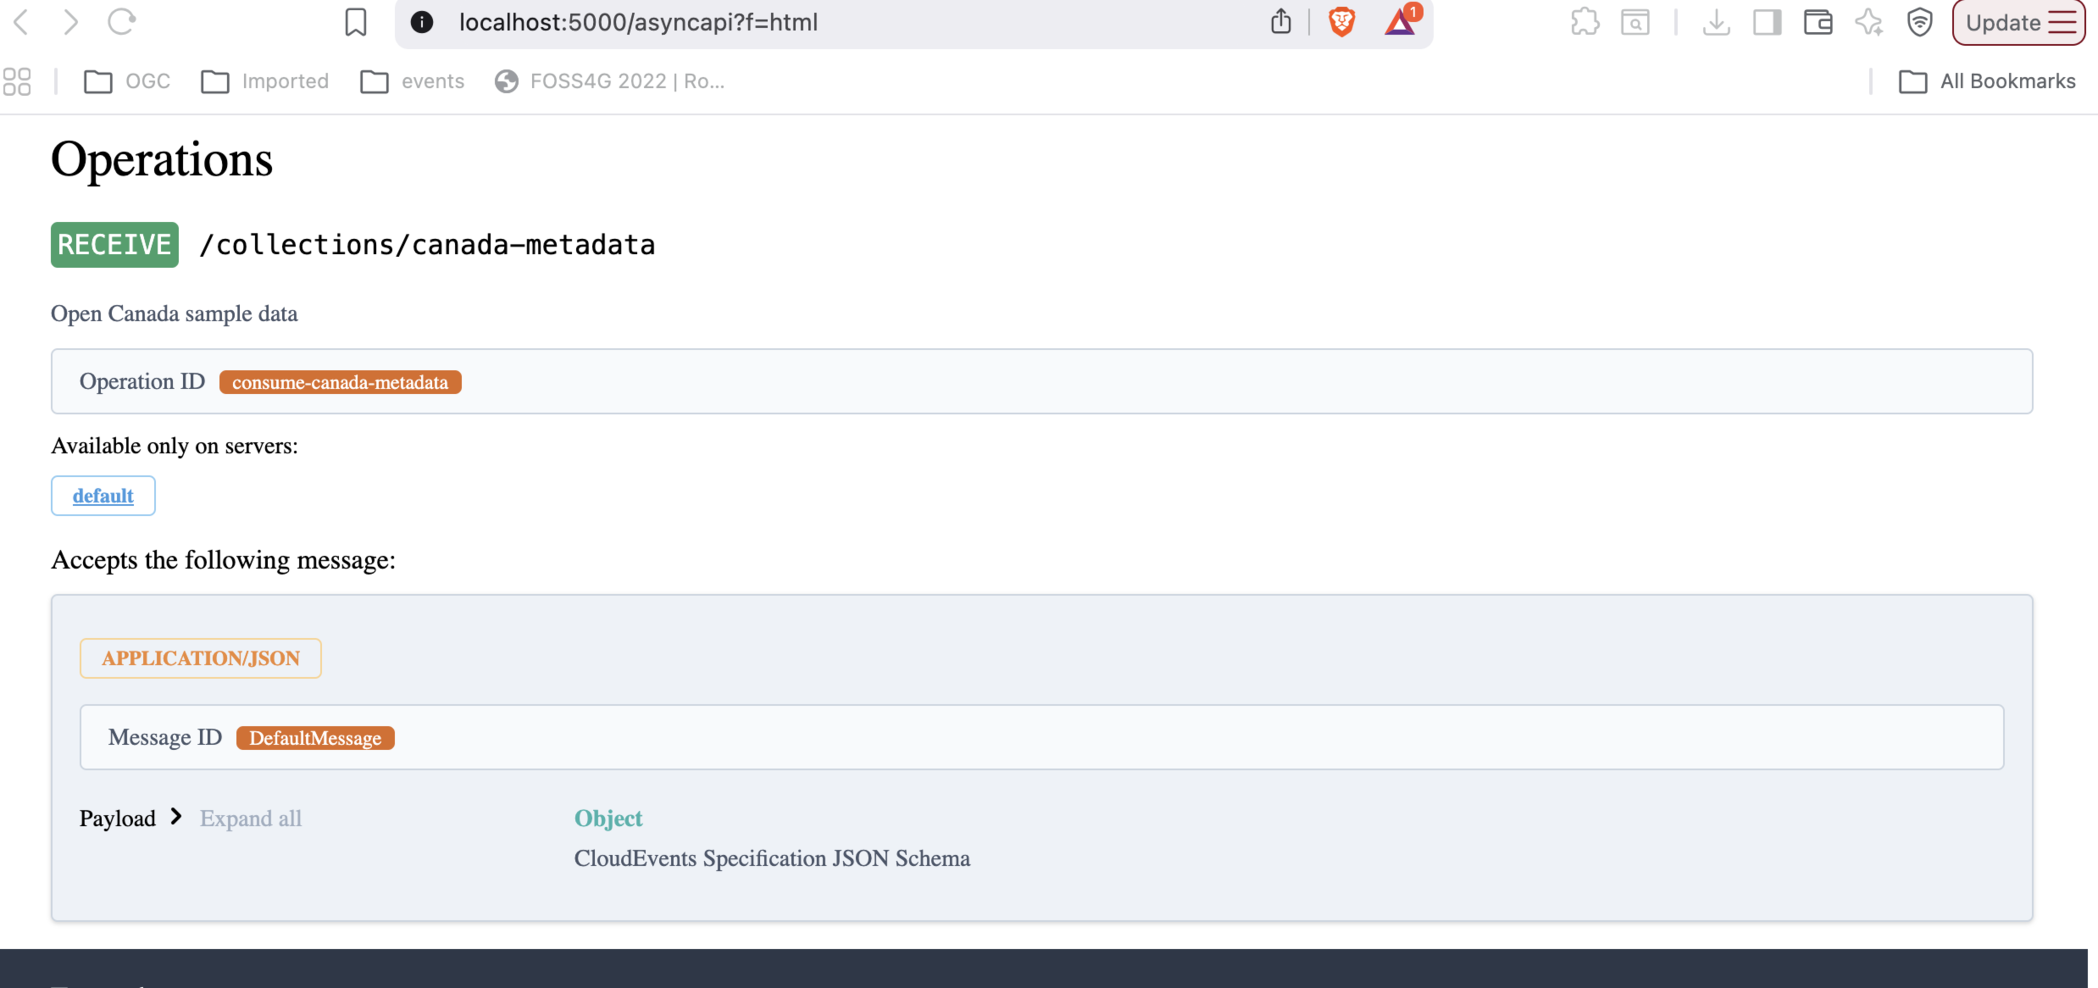Expand the Payload chevron
2098x988 pixels.
(x=176, y=817)
